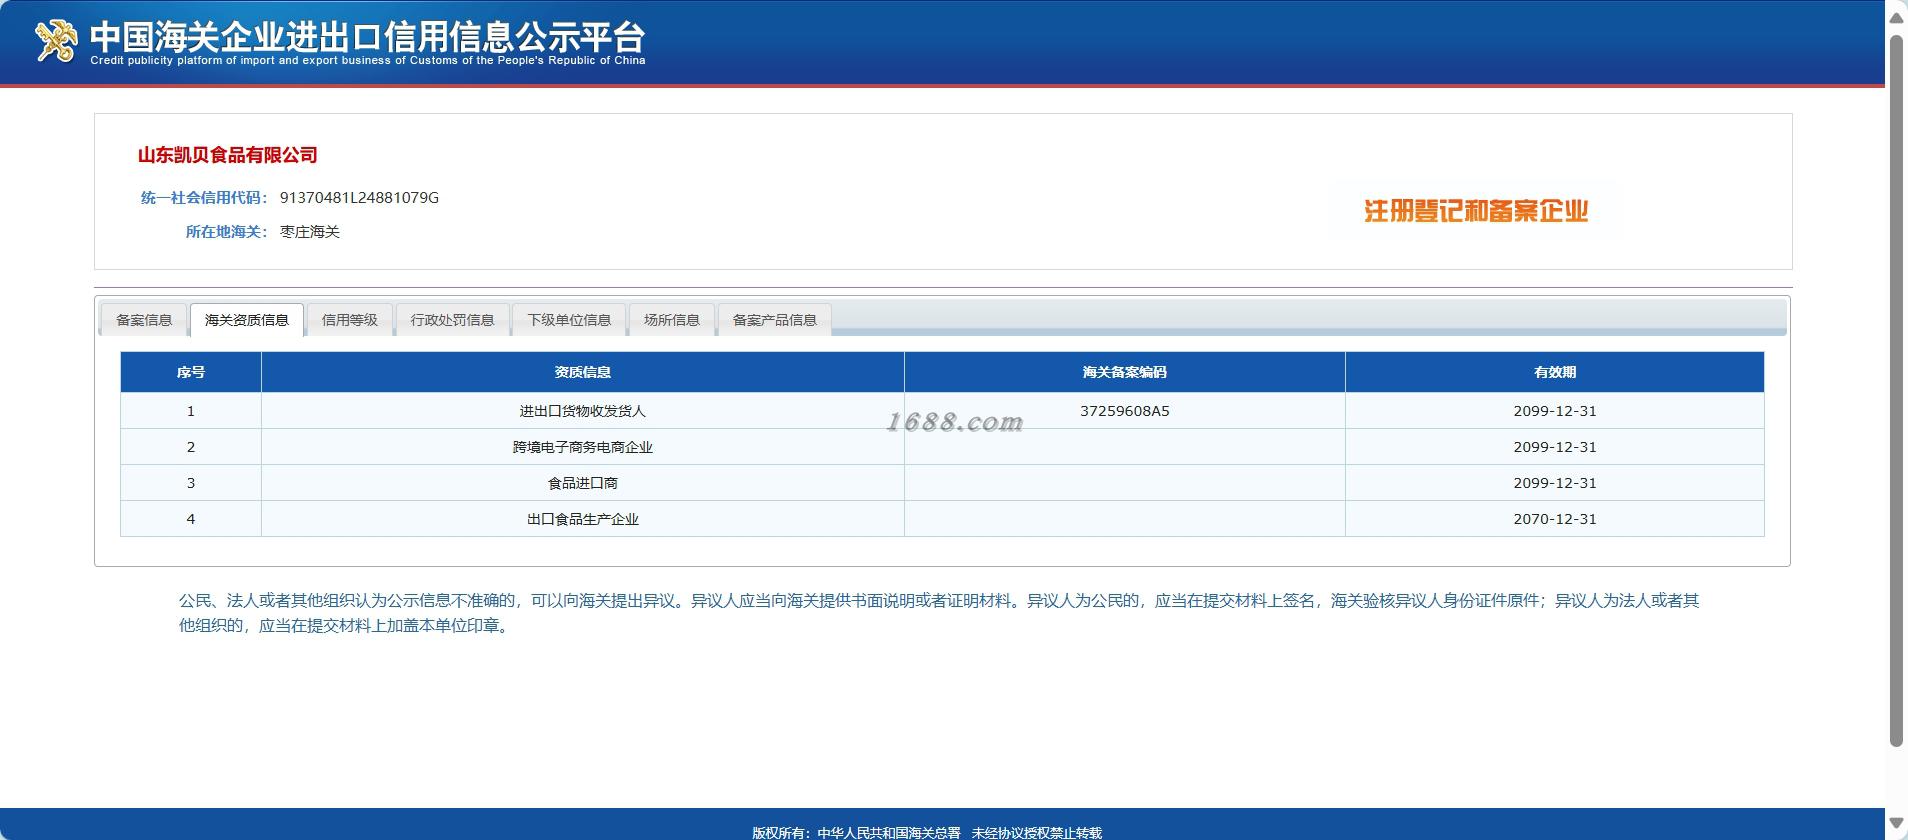Click the 出口食品生产企业 cell

(x=583, y=519)
